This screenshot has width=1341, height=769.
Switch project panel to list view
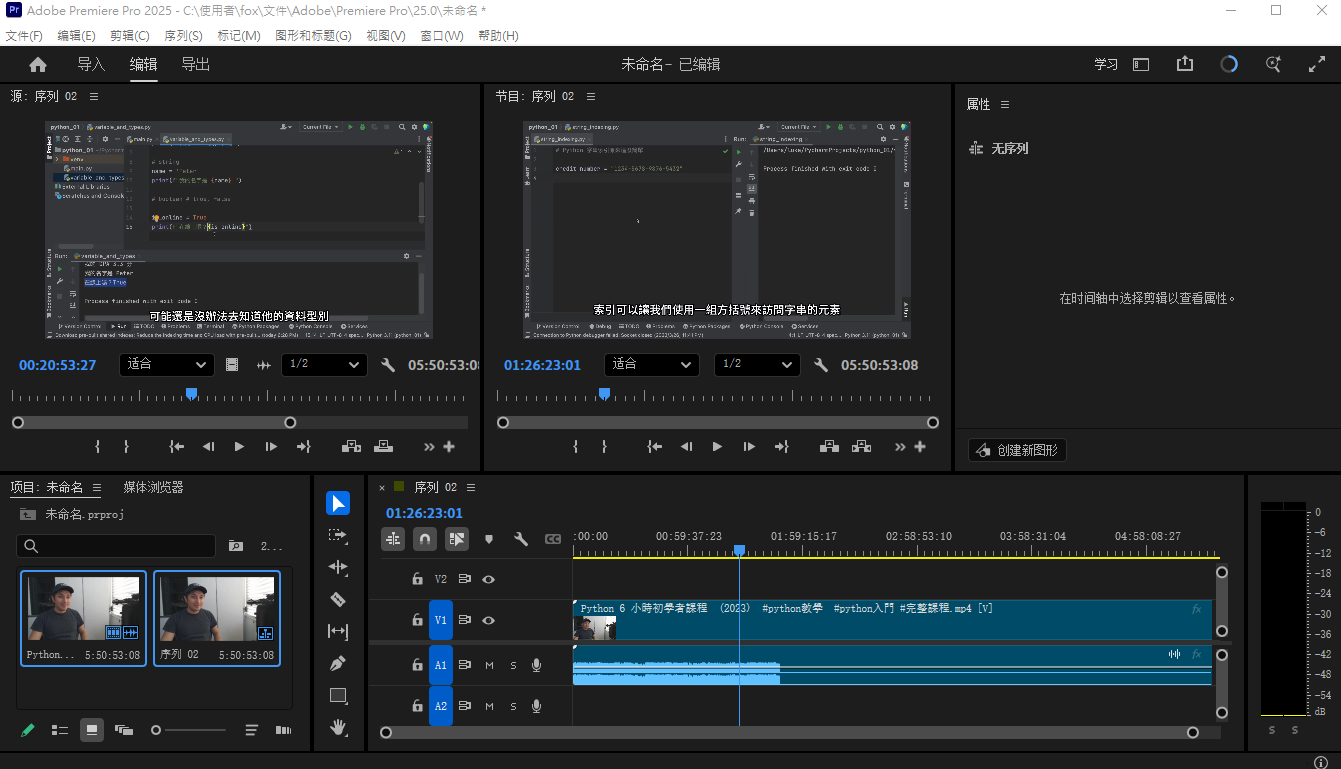[x=60, y=731]
